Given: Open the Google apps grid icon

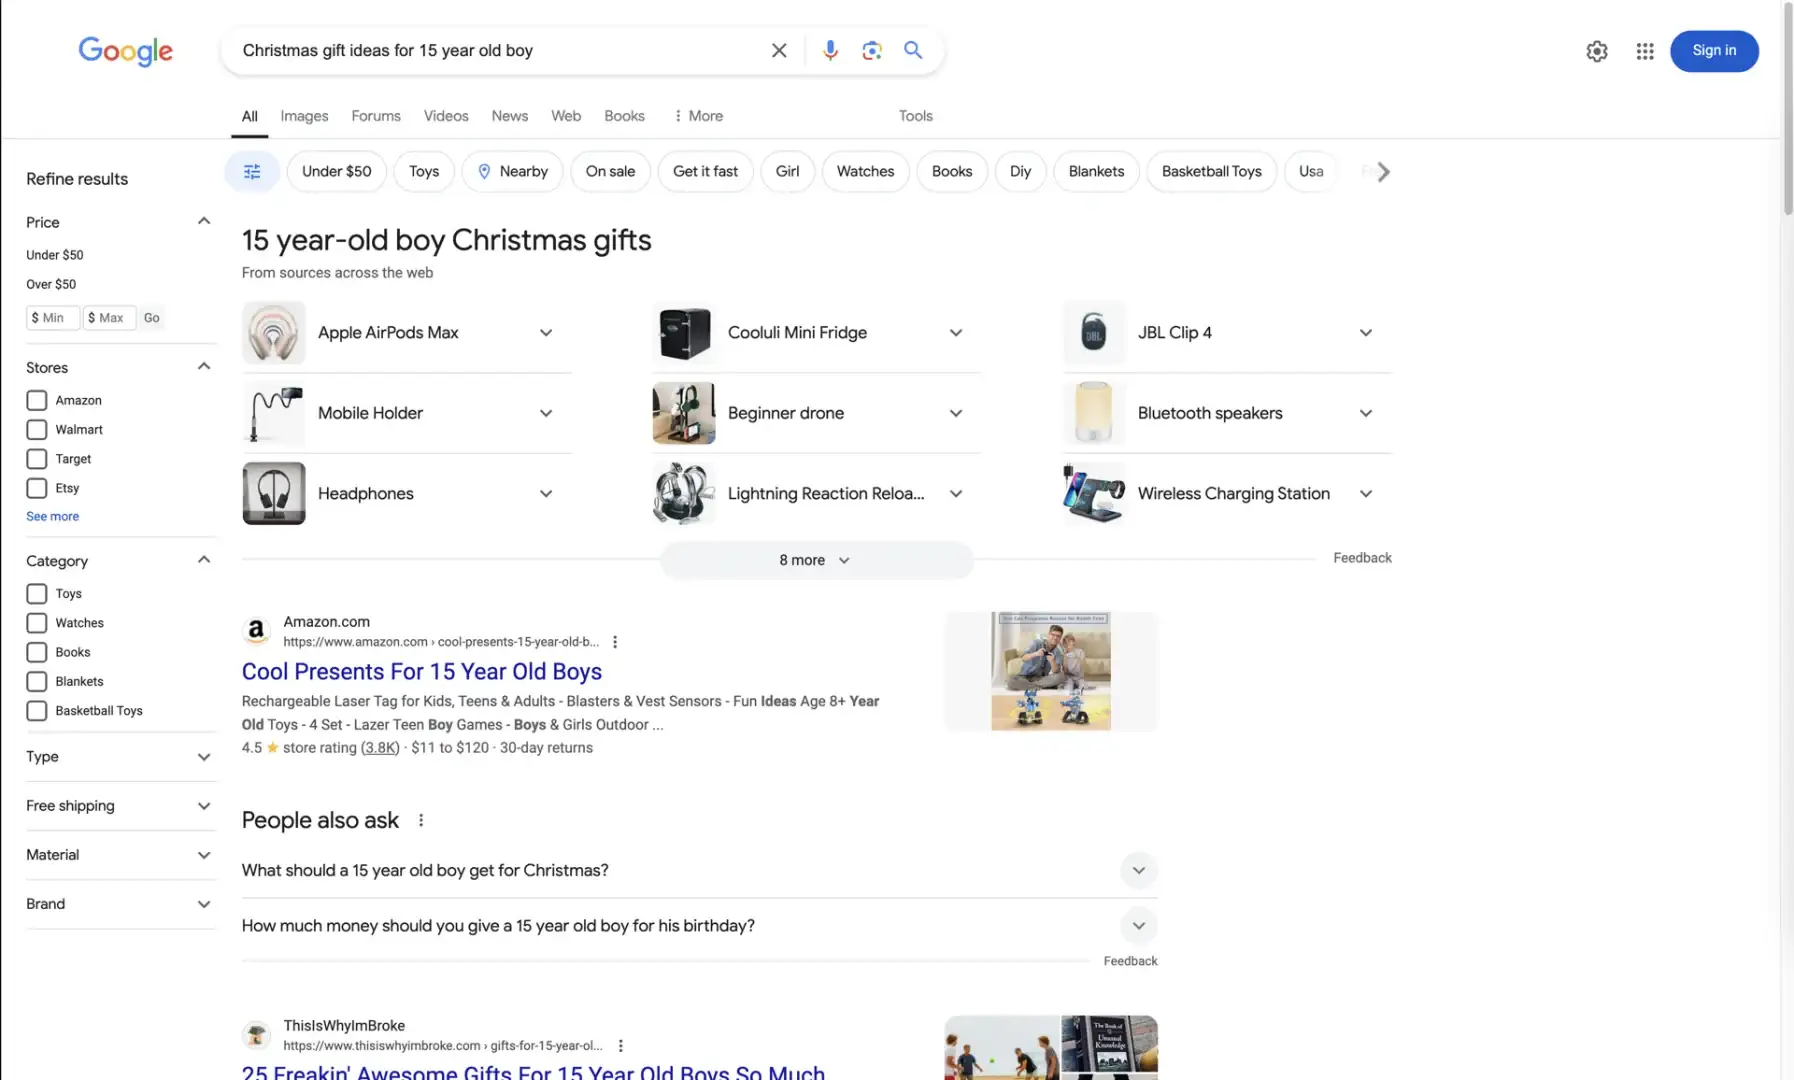Looking at the screenshot, I should click(1645, 51).
